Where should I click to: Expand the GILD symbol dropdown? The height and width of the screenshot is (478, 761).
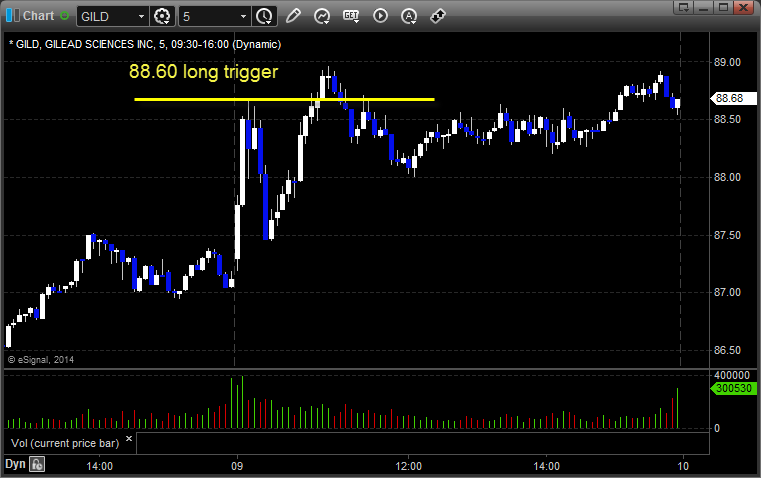pos(141,16)
